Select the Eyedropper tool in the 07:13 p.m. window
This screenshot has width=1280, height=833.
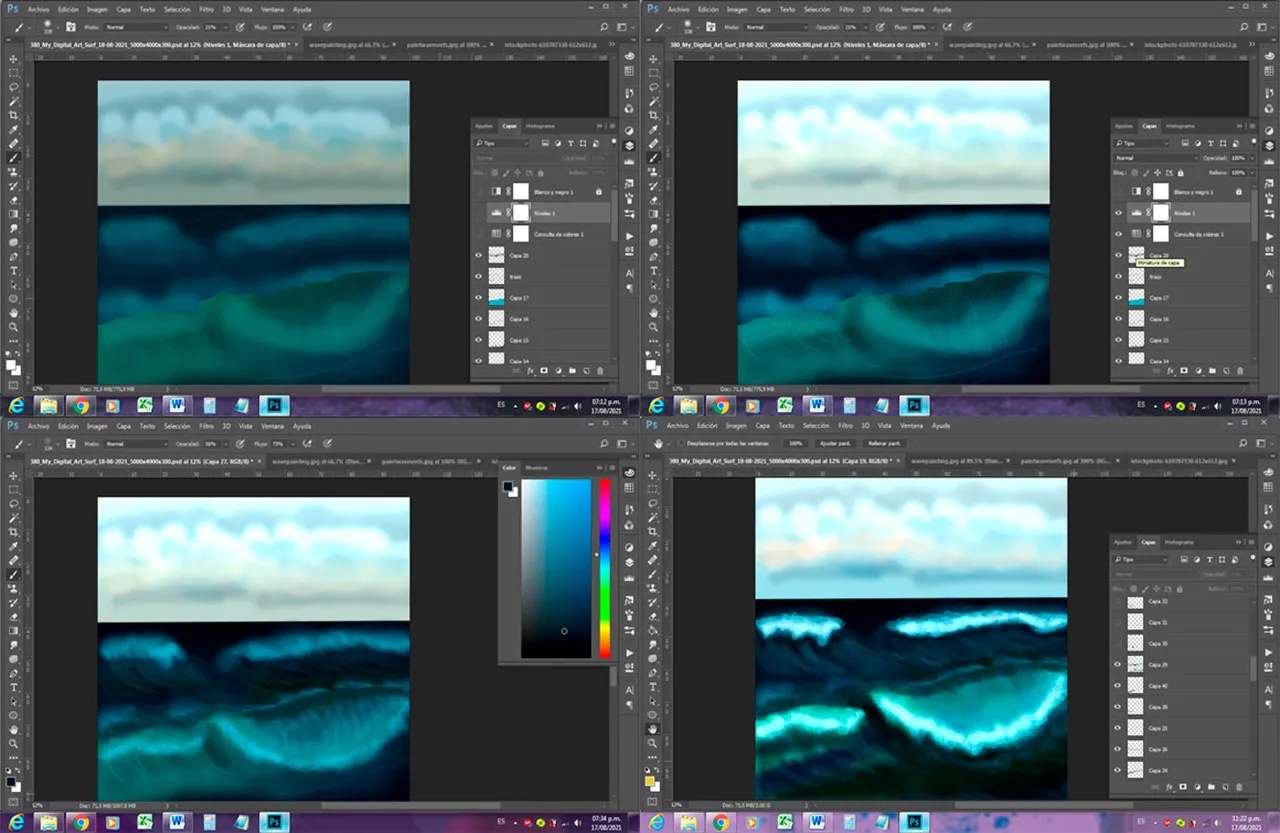pos(654,129)
